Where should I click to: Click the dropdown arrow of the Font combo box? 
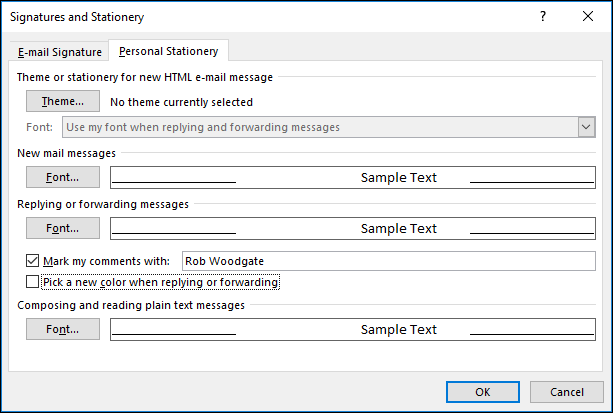(x=585, y=127)
